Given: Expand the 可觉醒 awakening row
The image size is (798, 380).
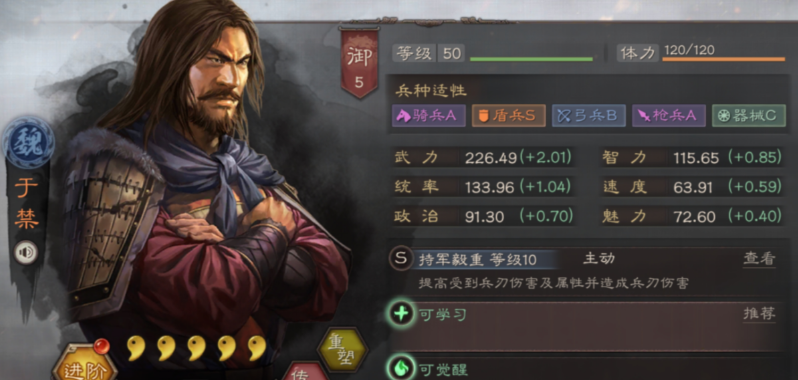Looking at the screenshot, I should click(x=585, y=368).
